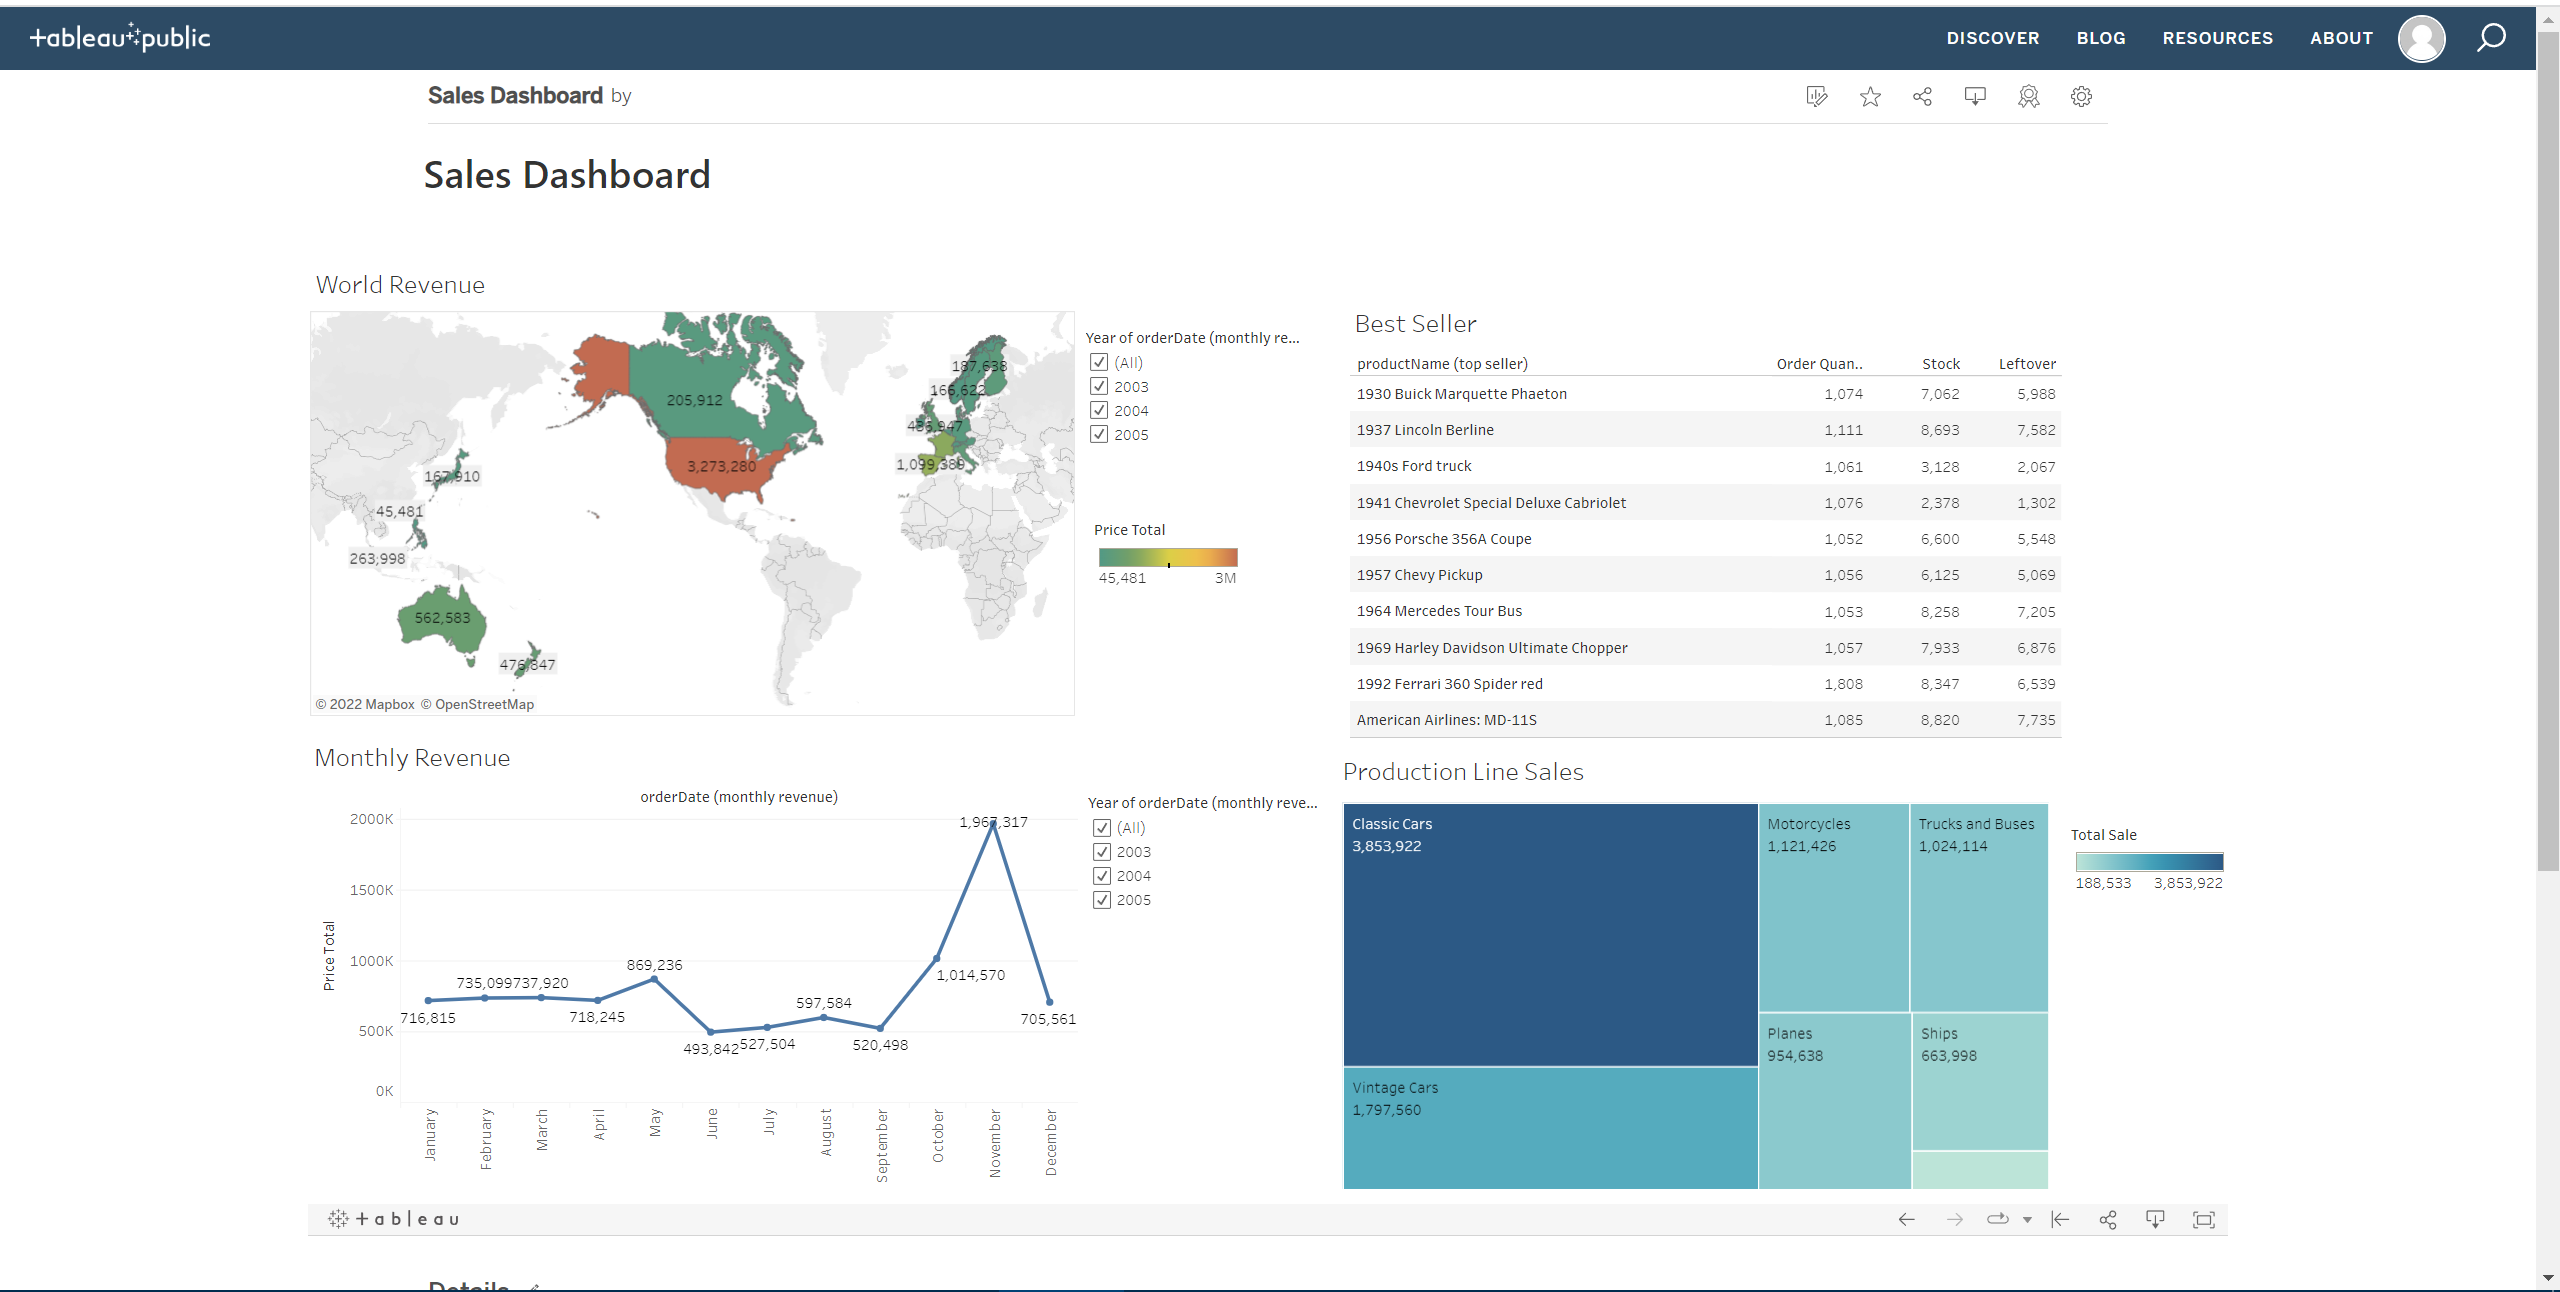Screen dimensions: 2560x1292
Task: Click the edit viz icon beside the star
Action: (1816, 96)
